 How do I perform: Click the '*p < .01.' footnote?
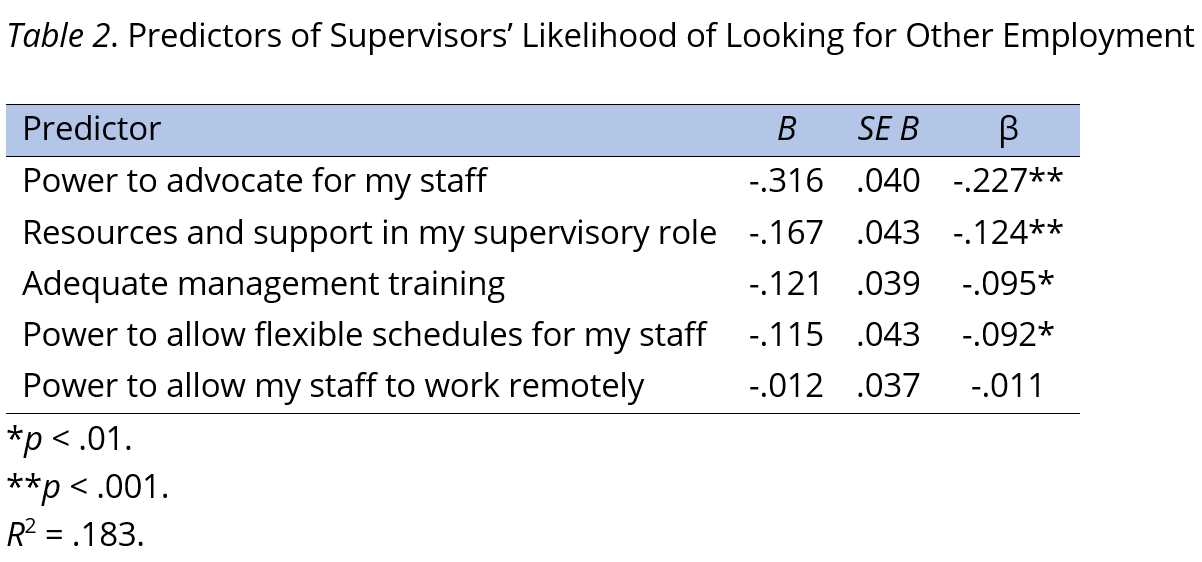pos(69,439)
